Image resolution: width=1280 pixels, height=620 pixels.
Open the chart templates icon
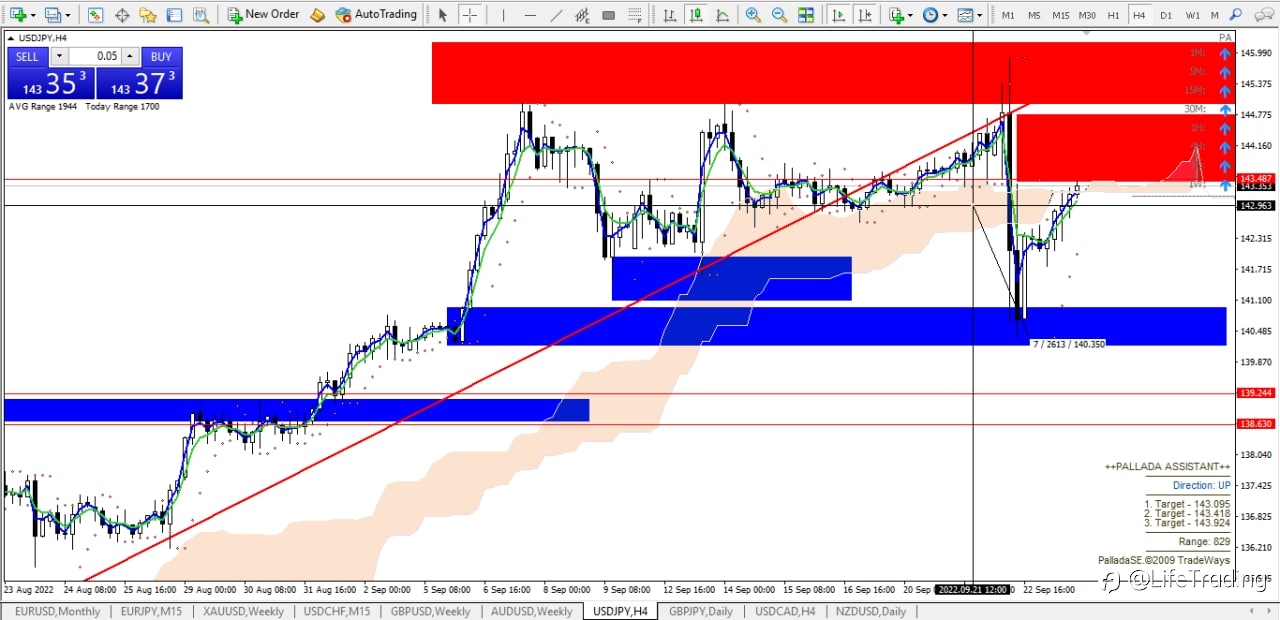[965, 15]
